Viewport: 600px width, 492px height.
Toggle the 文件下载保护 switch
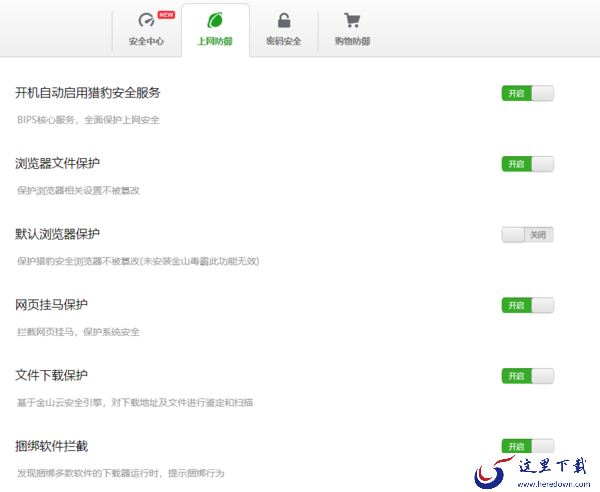click(528, 376)
